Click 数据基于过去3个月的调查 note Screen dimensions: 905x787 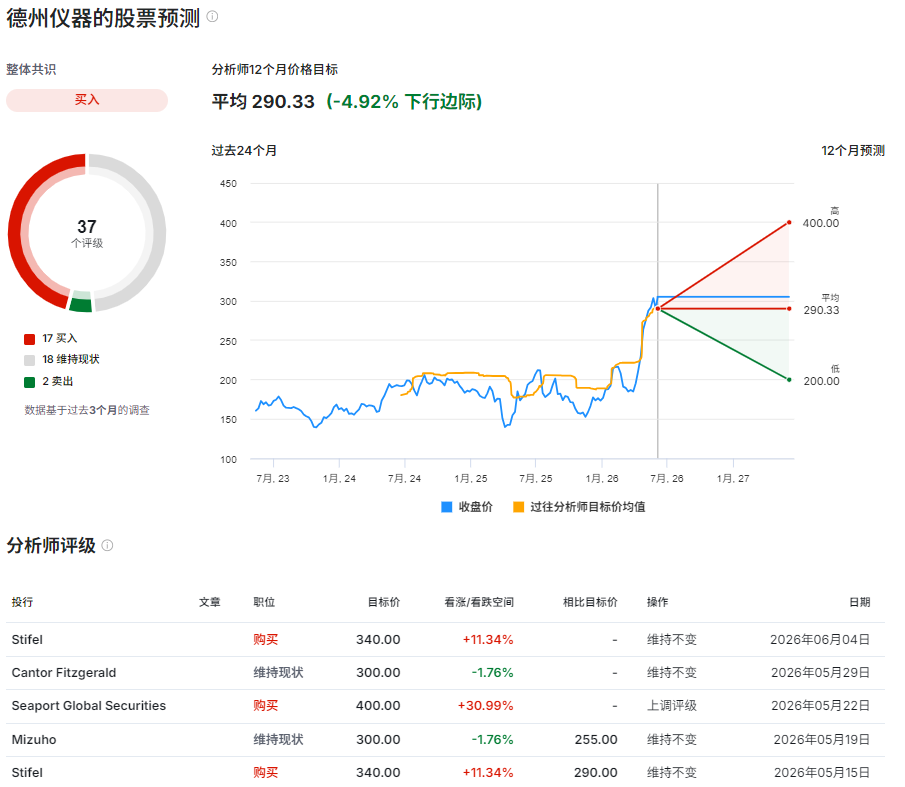(87, 410)
